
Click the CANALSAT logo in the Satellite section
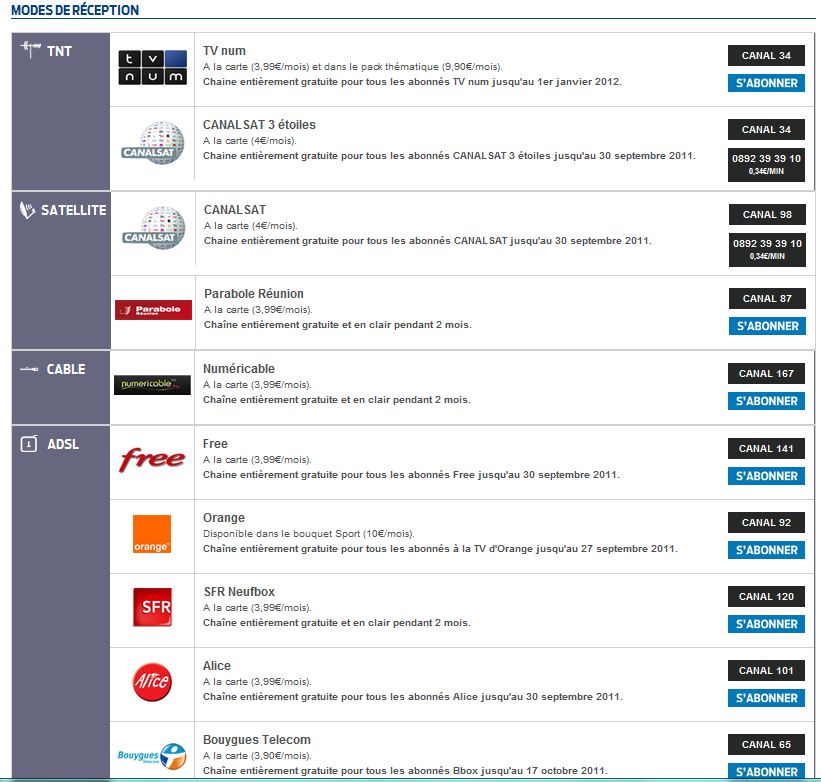(153, 227)
